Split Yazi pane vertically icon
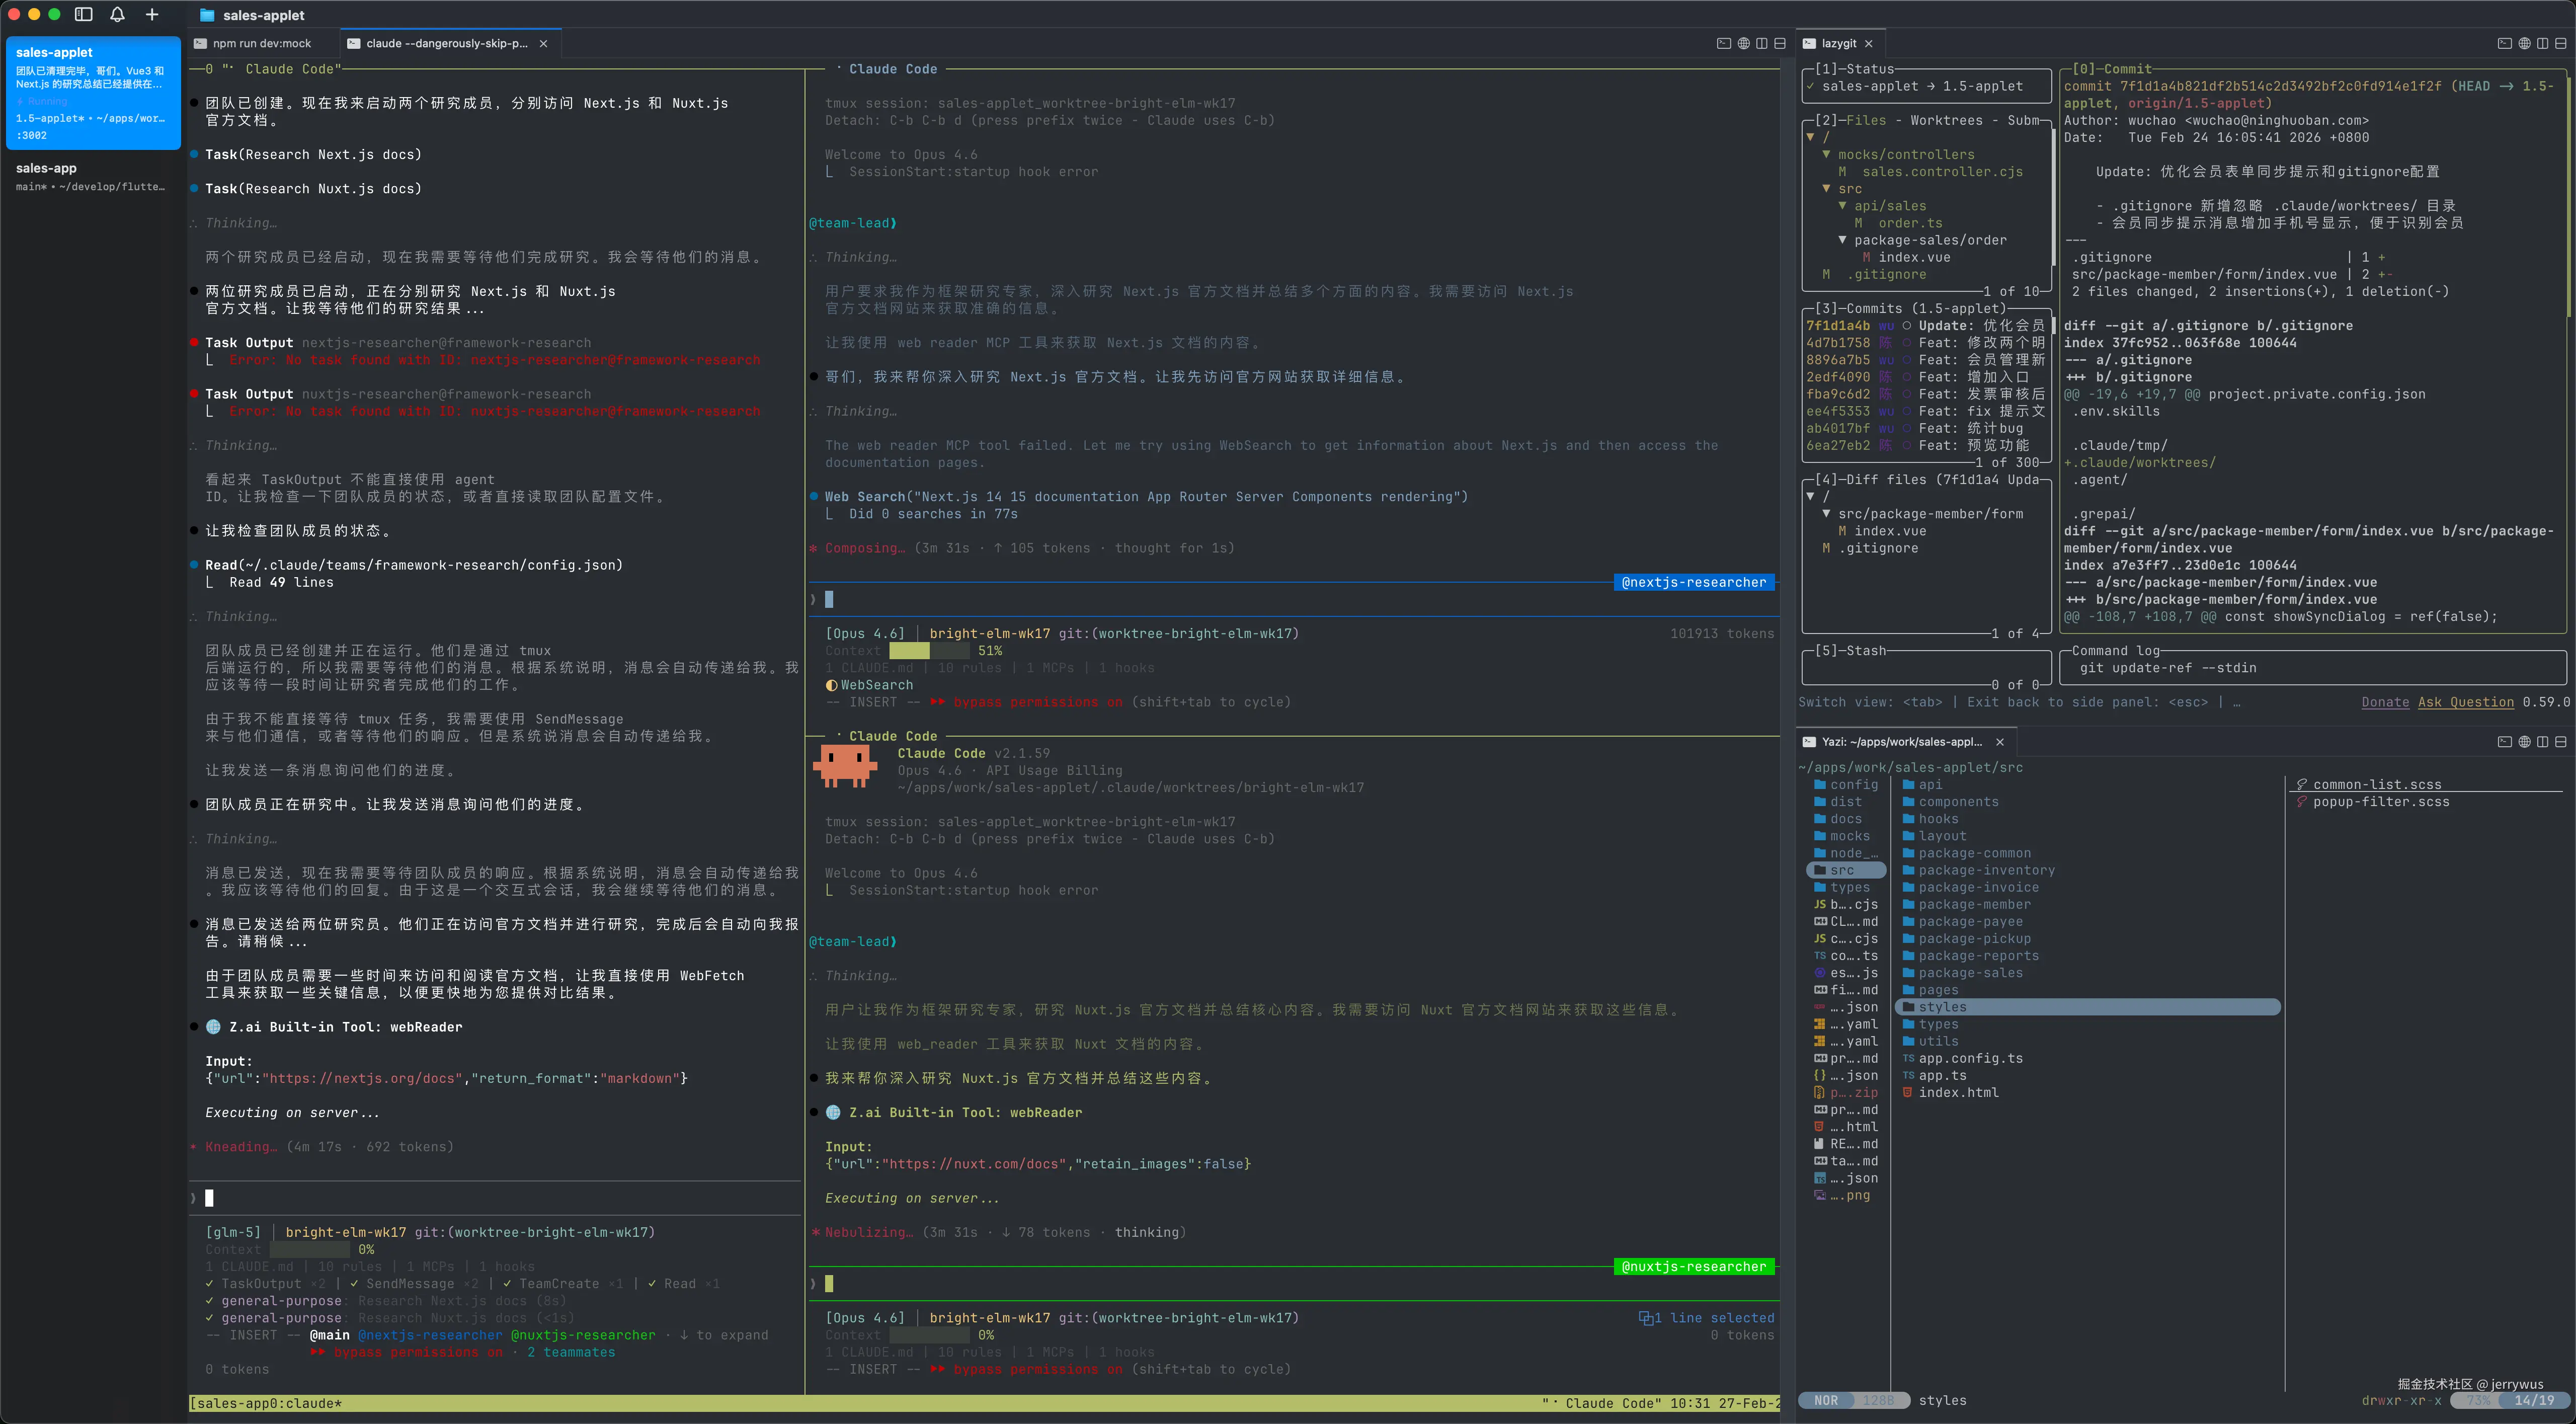2576x1424 pixels. coord(2542,742)
